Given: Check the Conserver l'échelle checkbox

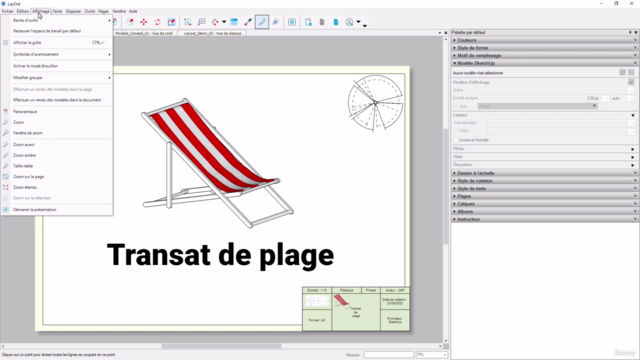Looking at the screenshot, I should point(456,140).
